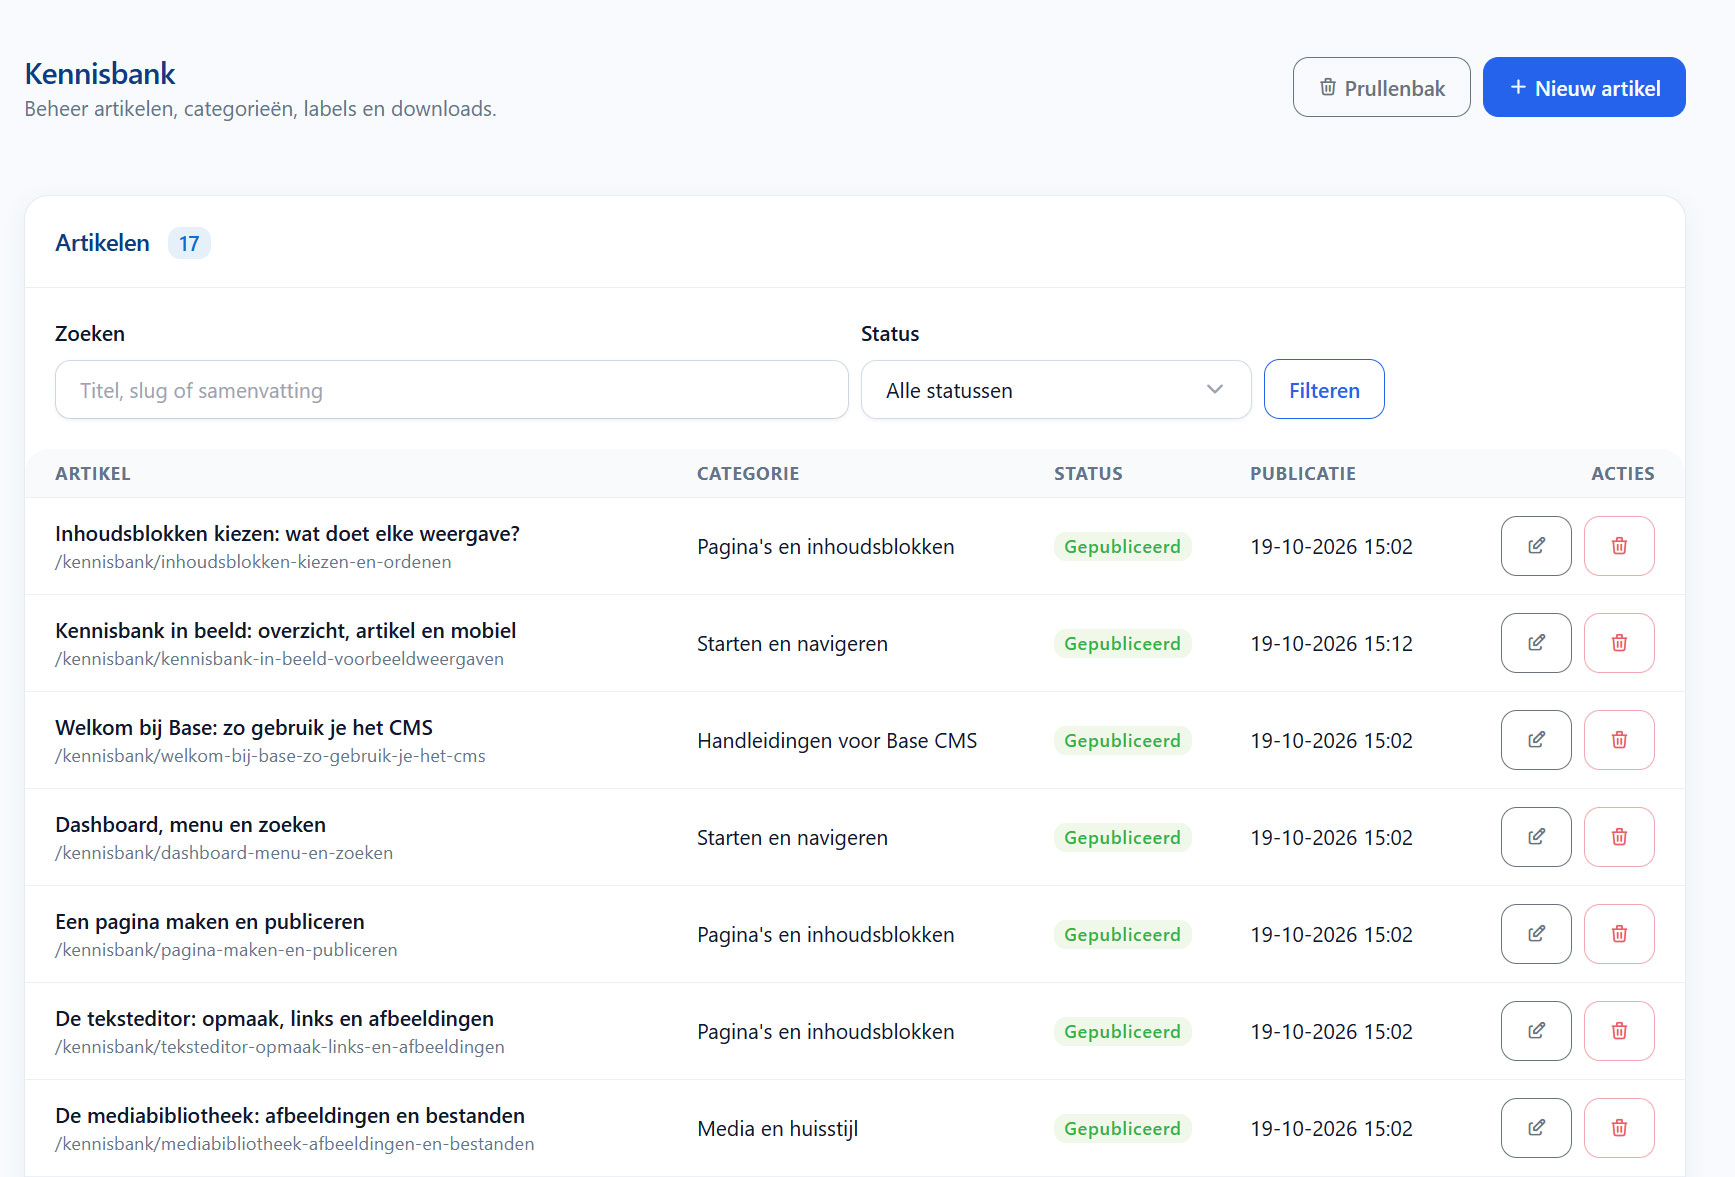This screenshot has height=1177, width=1735.
Task: Delete the Dashboard, menu en zoeken article
Action: [1619, 837]
